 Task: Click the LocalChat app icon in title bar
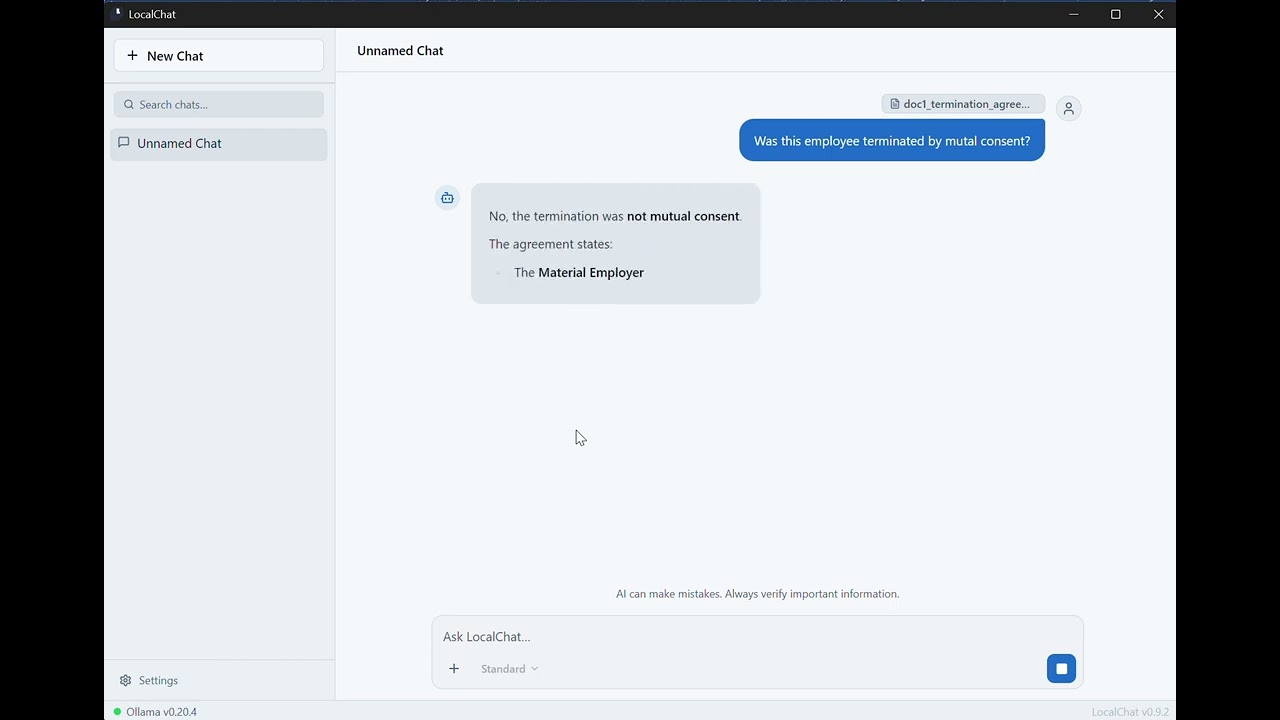point(117,14)
